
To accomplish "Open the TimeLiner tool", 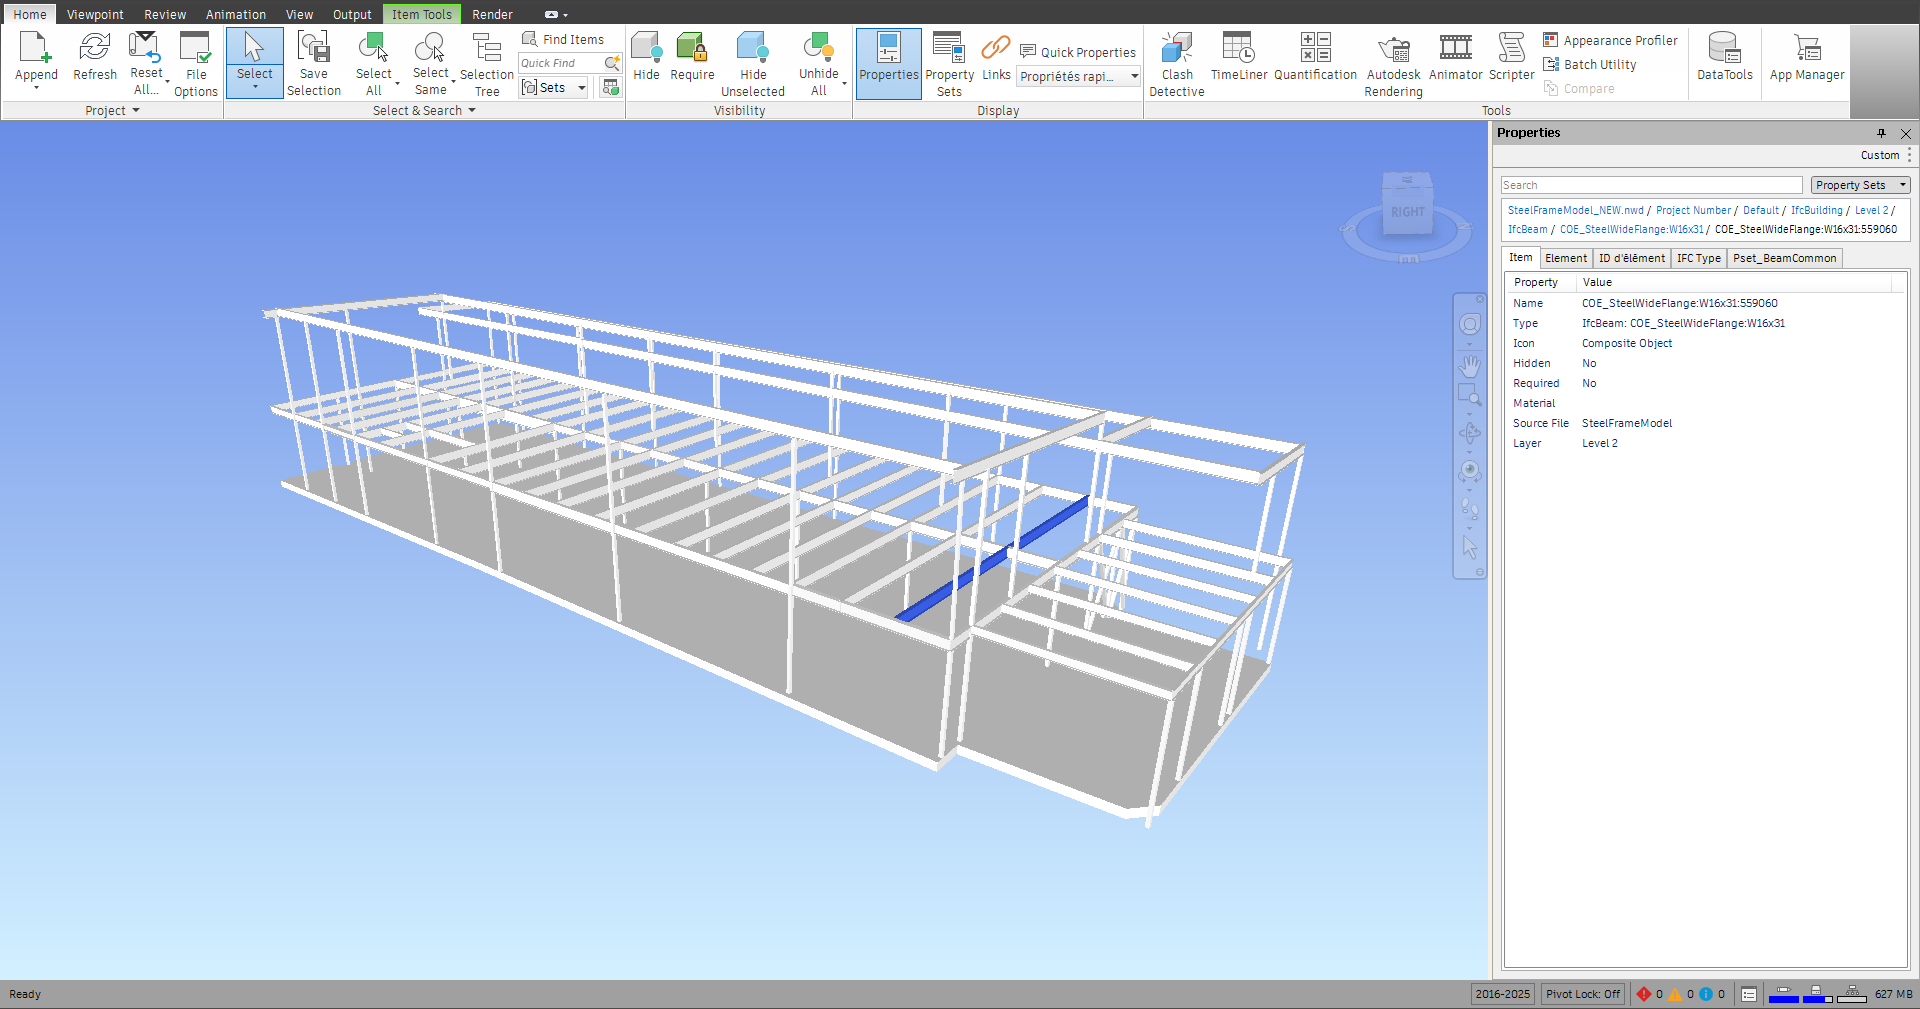I will 1239,57.
